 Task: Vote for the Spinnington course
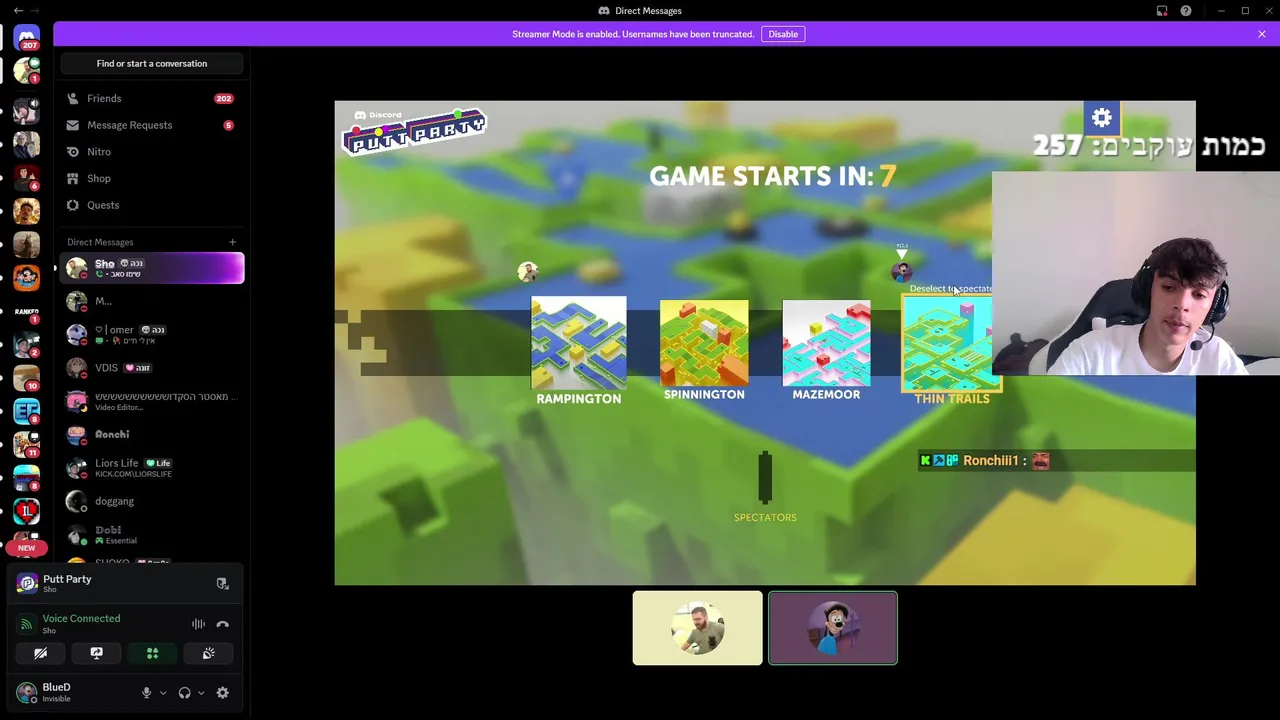pos(704,350)
